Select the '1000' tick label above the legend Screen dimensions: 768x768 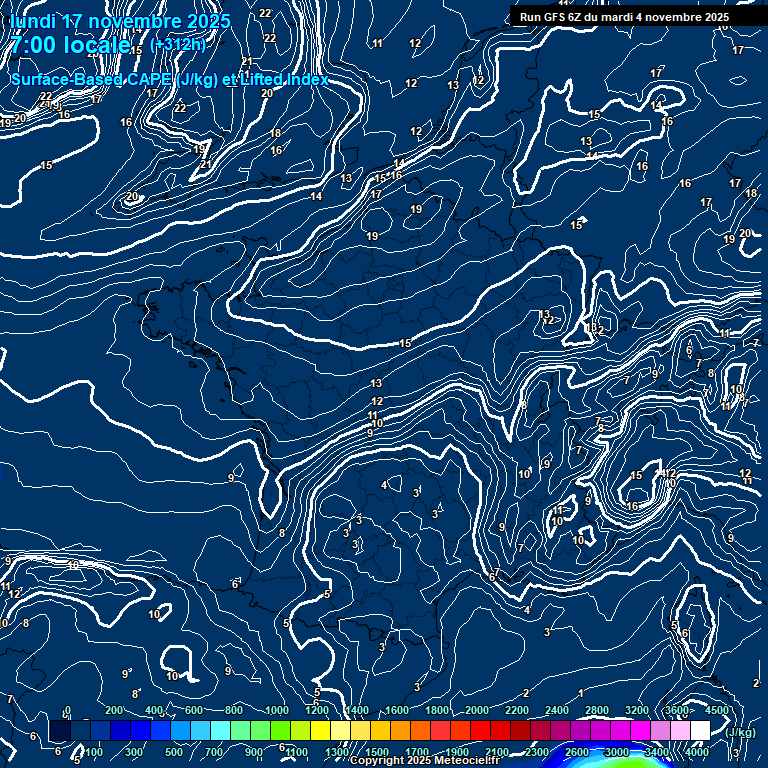click(277, 710)
